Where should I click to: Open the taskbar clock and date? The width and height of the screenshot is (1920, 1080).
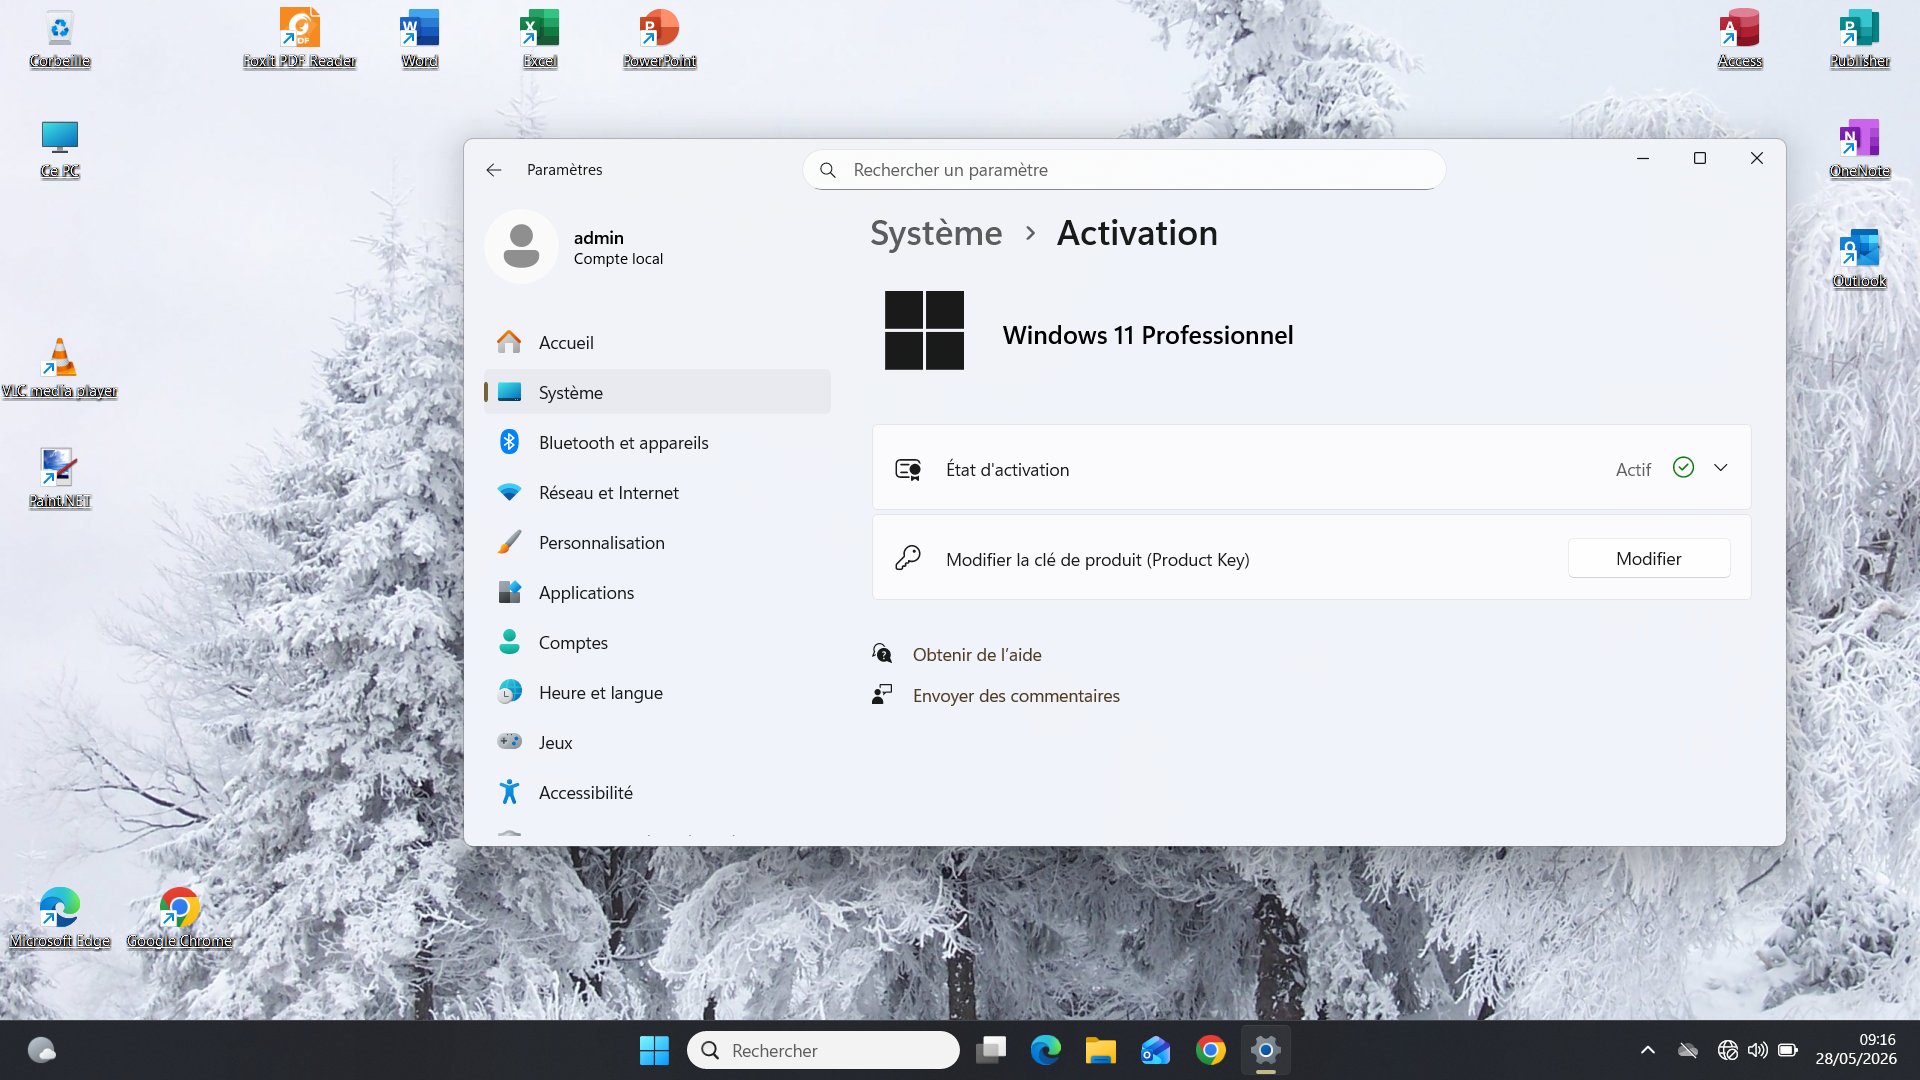point(1856,1049)
